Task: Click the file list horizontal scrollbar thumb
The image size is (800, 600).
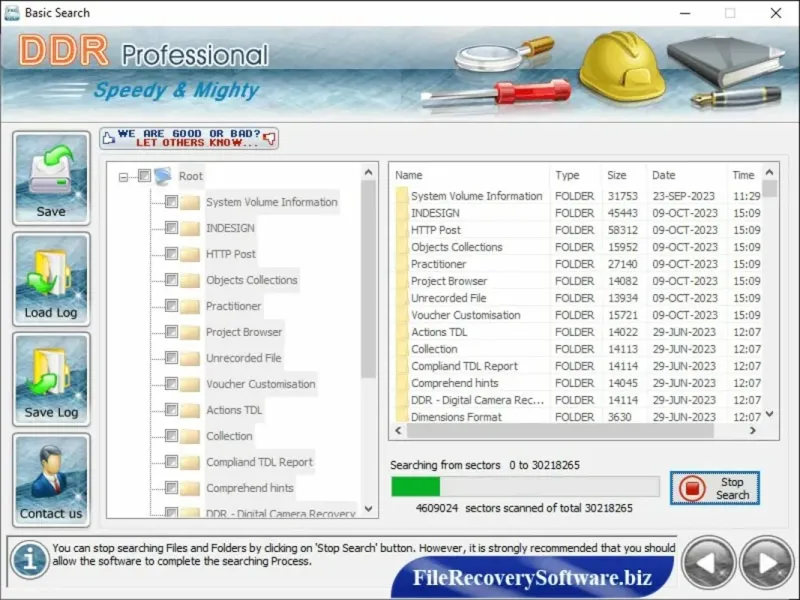Action: pyautogui.click(x=560, y=431)
